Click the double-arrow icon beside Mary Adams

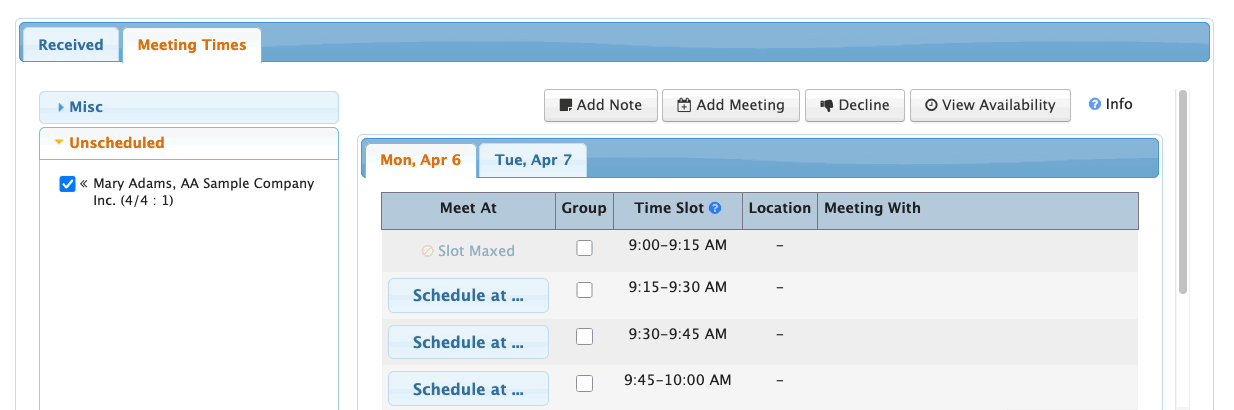(84, 184)
